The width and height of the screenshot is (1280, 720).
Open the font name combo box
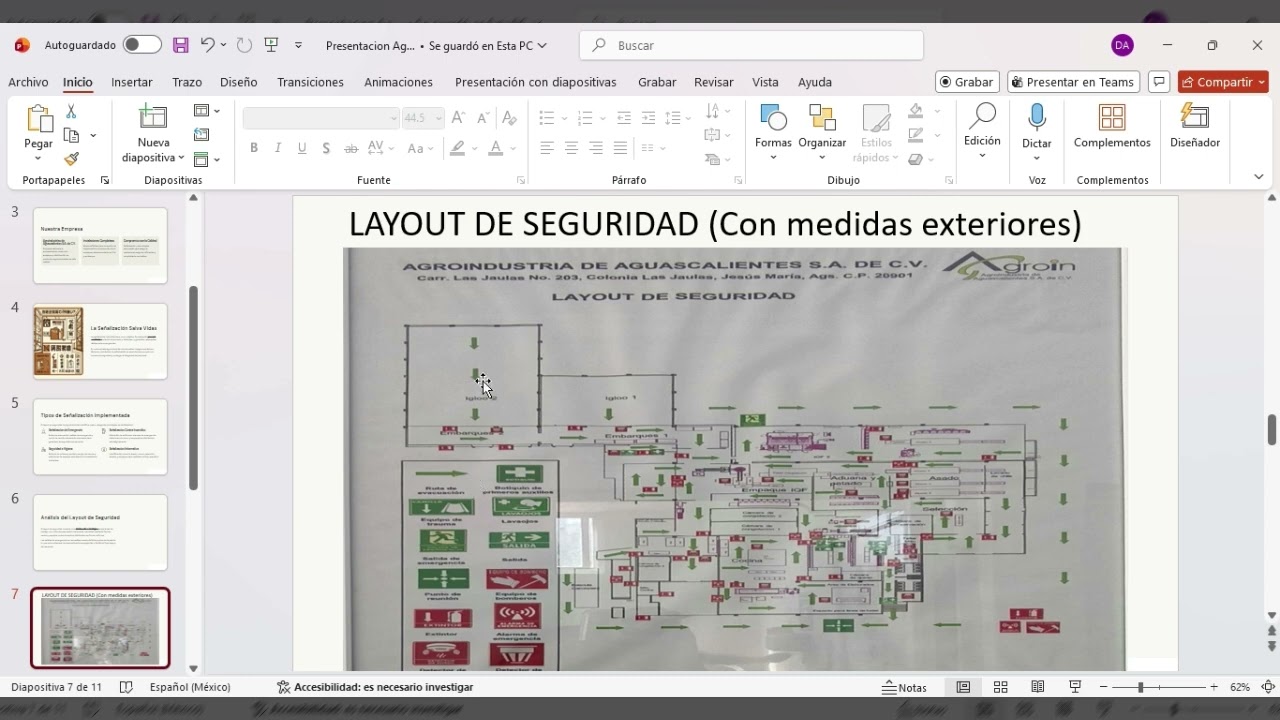[x=321, y=118]
